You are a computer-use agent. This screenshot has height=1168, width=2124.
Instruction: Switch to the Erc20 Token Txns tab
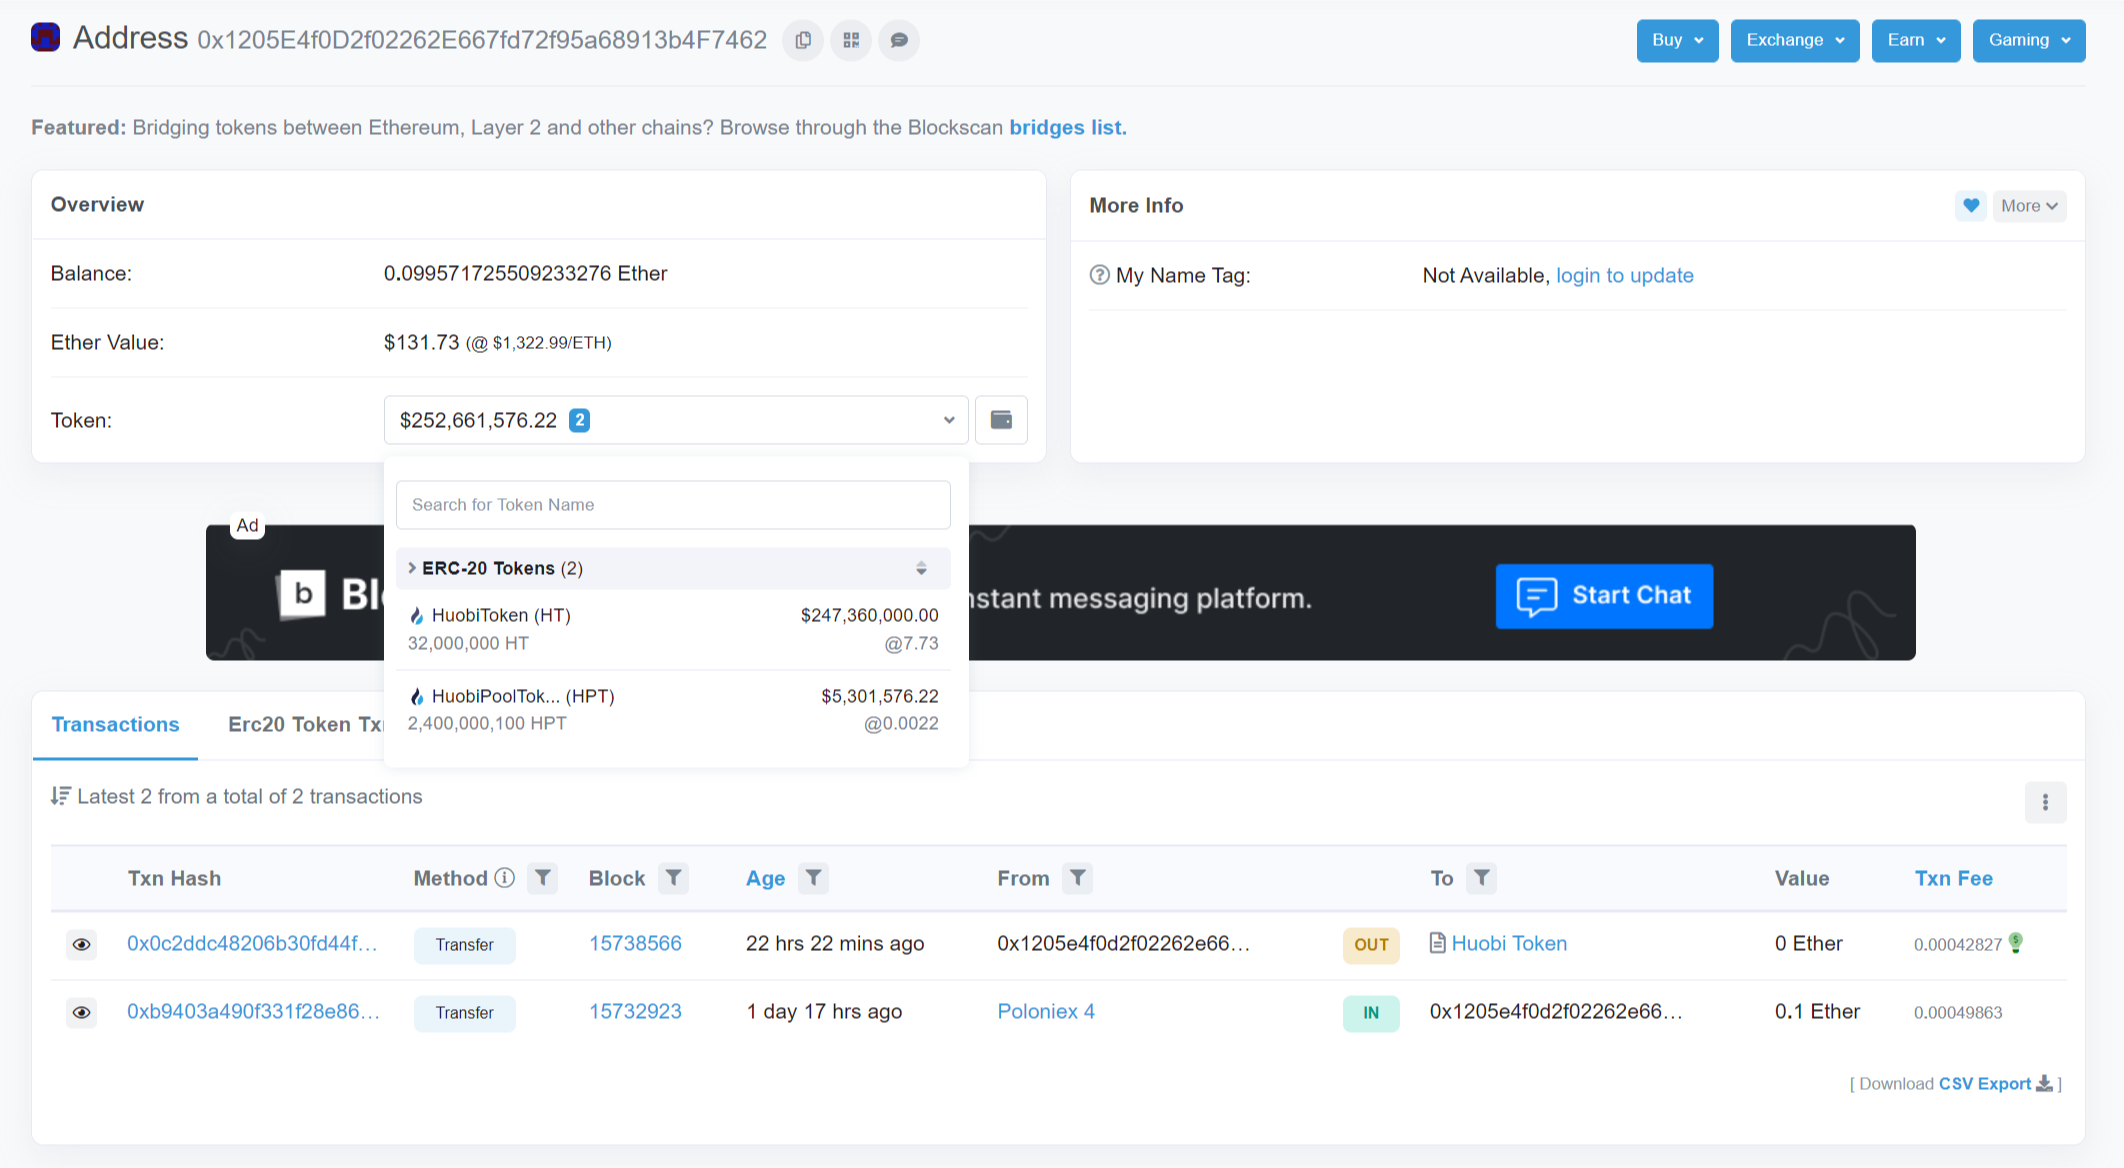(x=305, y=725)
